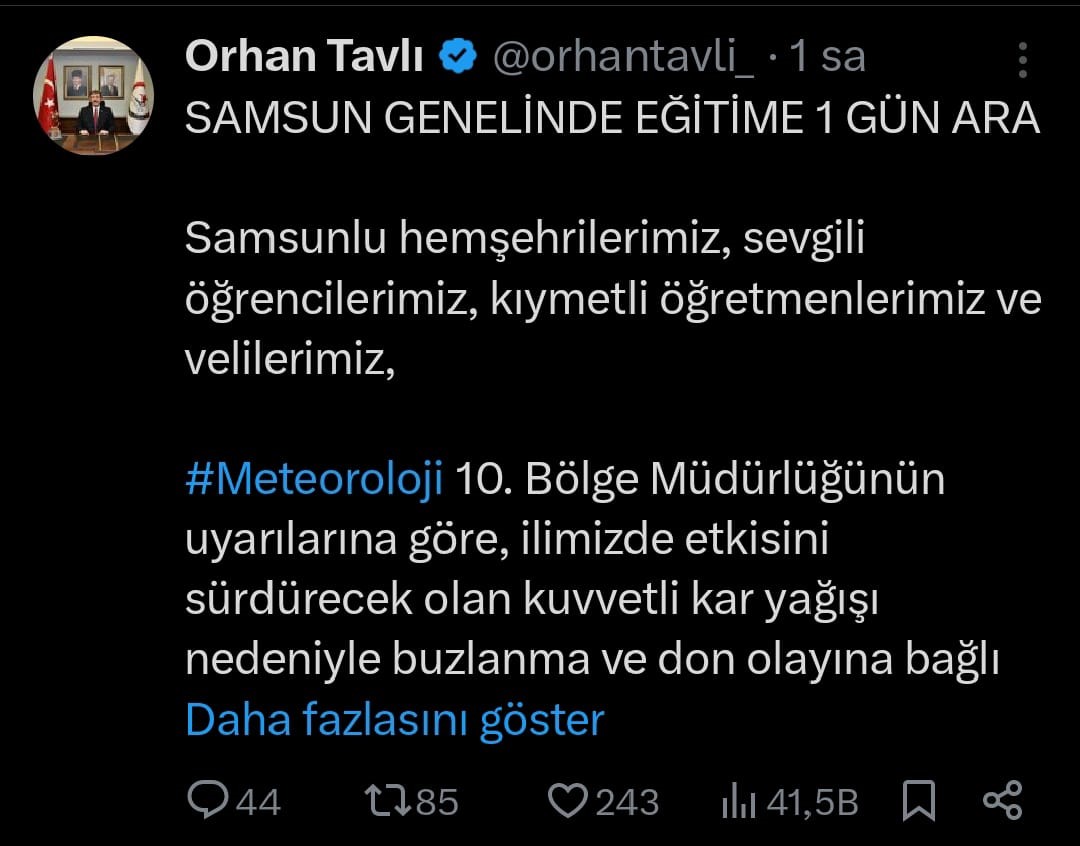This screenshot has height=846, width=1080.
Task: Click the like count 243
Action: click(627, 801)
